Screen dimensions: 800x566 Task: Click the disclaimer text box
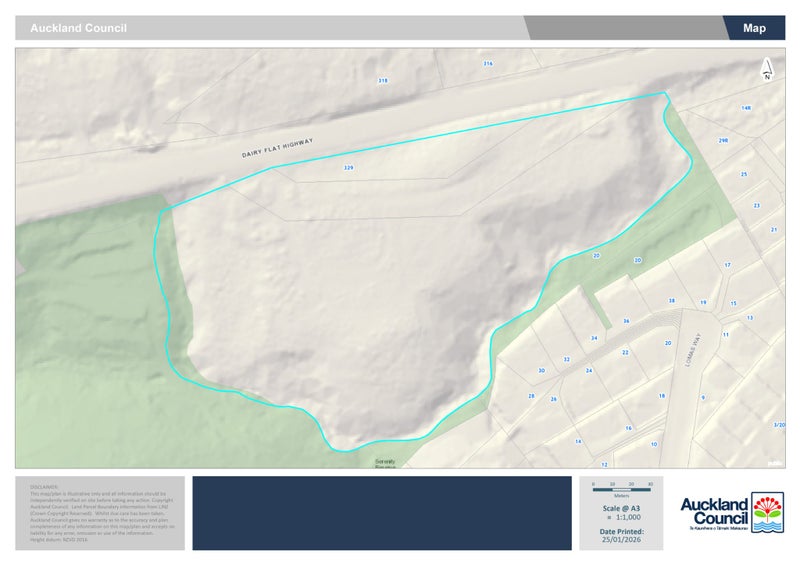(x=99, y=512)
